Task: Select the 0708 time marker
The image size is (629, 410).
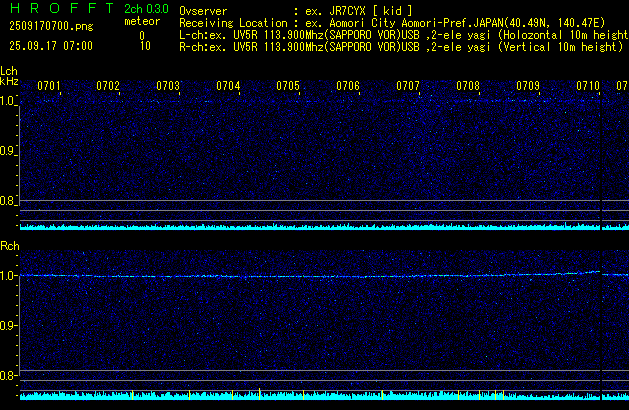Action: click(x=468, y=86)
